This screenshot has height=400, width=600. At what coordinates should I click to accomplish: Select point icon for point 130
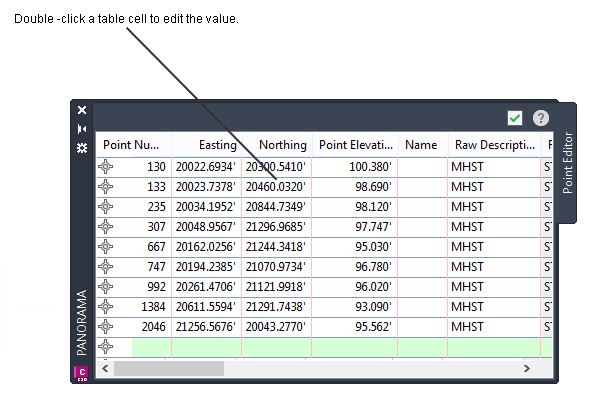pyautogui.click(x=106, y=167)
